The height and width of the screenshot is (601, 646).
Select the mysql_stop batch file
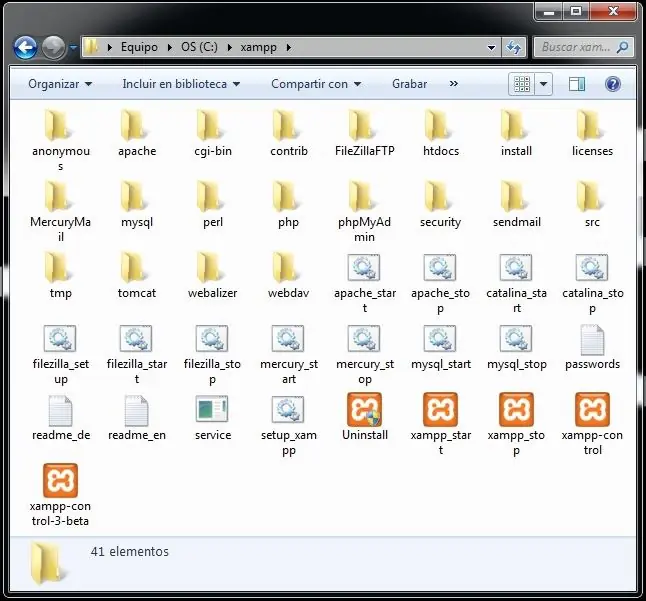click(516, 339)
